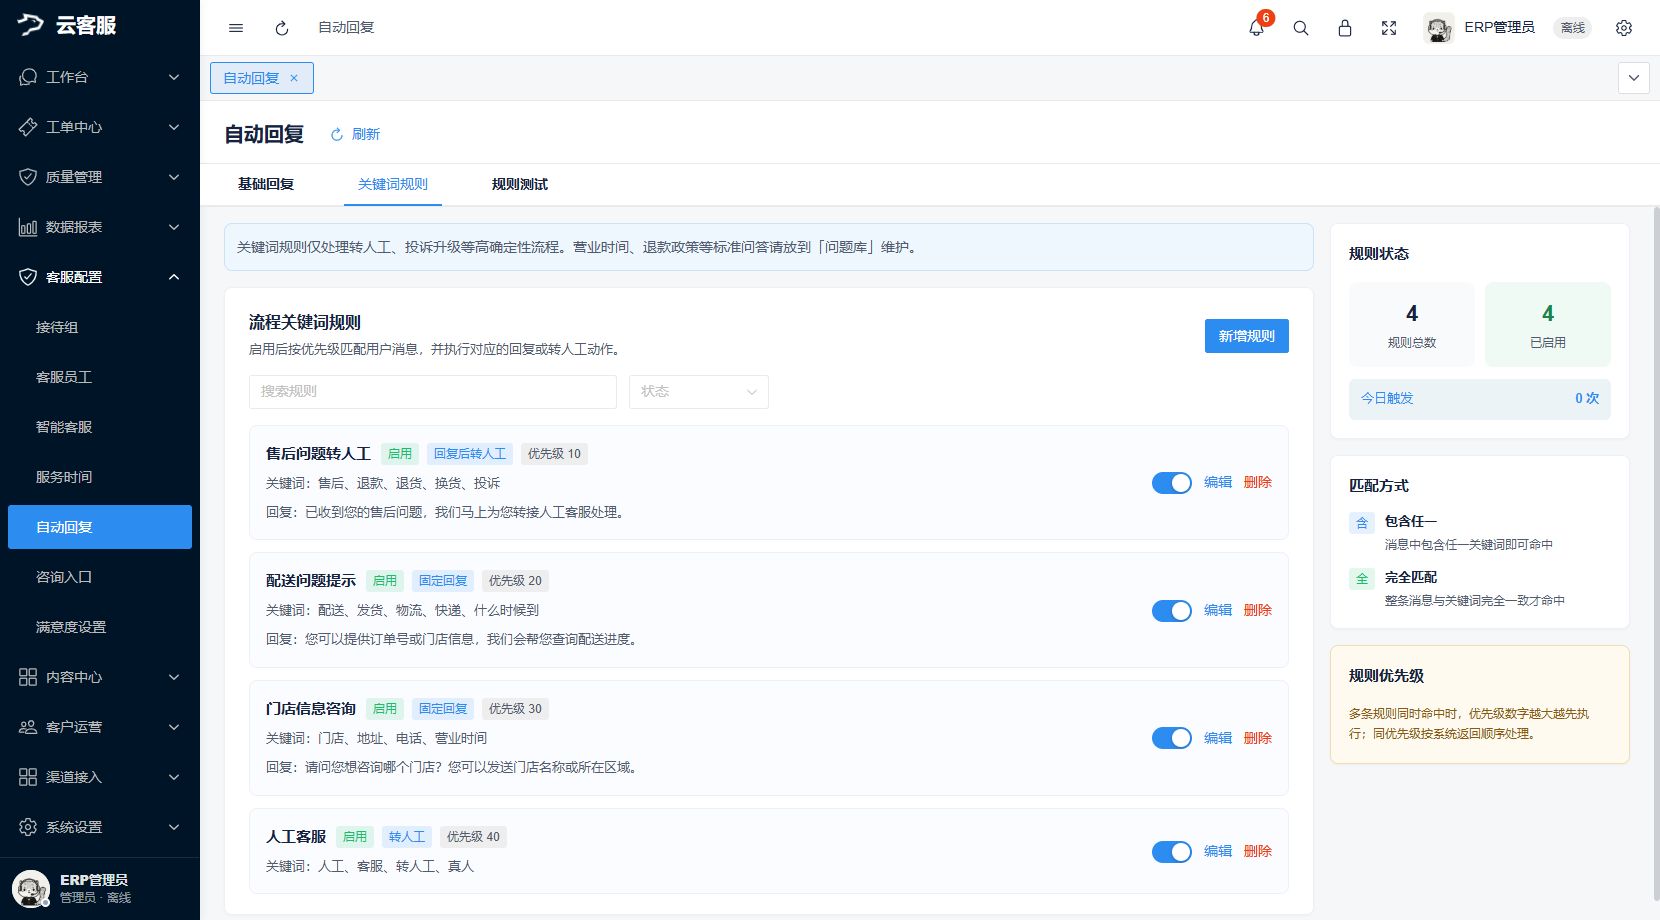Screen dimensions: 1660x920
Task: Click the 新增规则 button
Action: [1247, 336]
